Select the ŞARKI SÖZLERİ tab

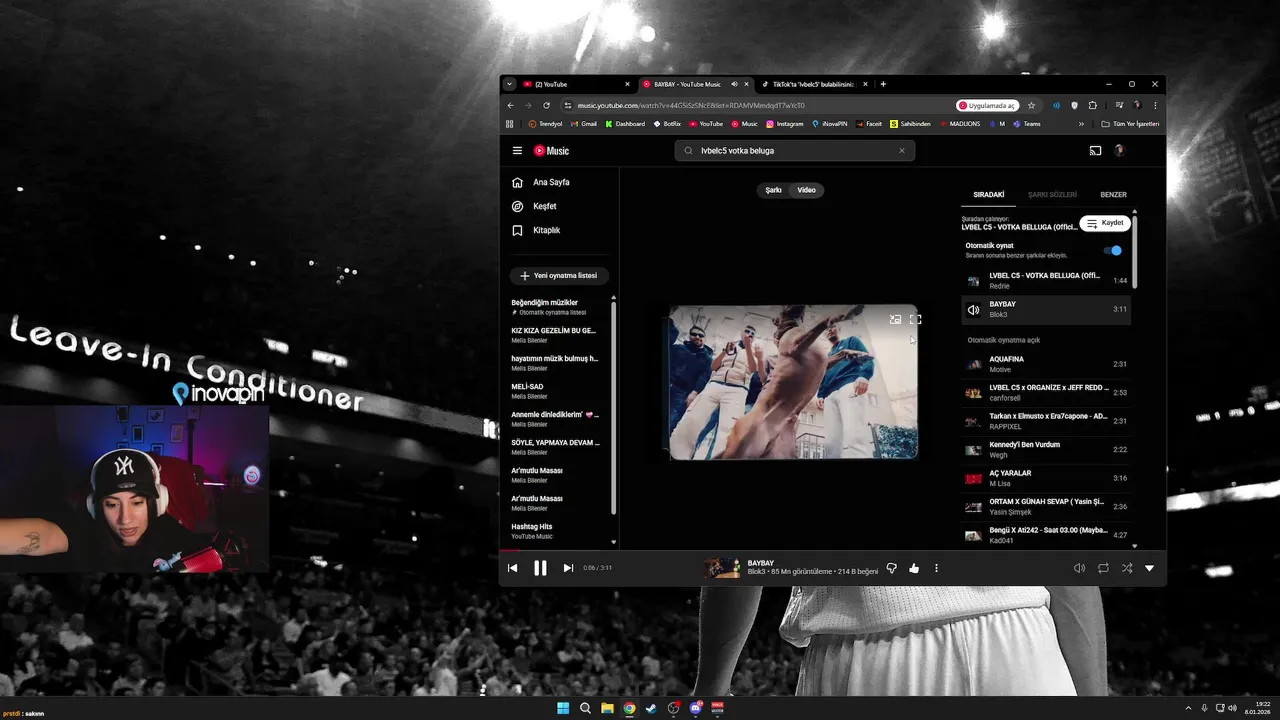pos(1053,195)
